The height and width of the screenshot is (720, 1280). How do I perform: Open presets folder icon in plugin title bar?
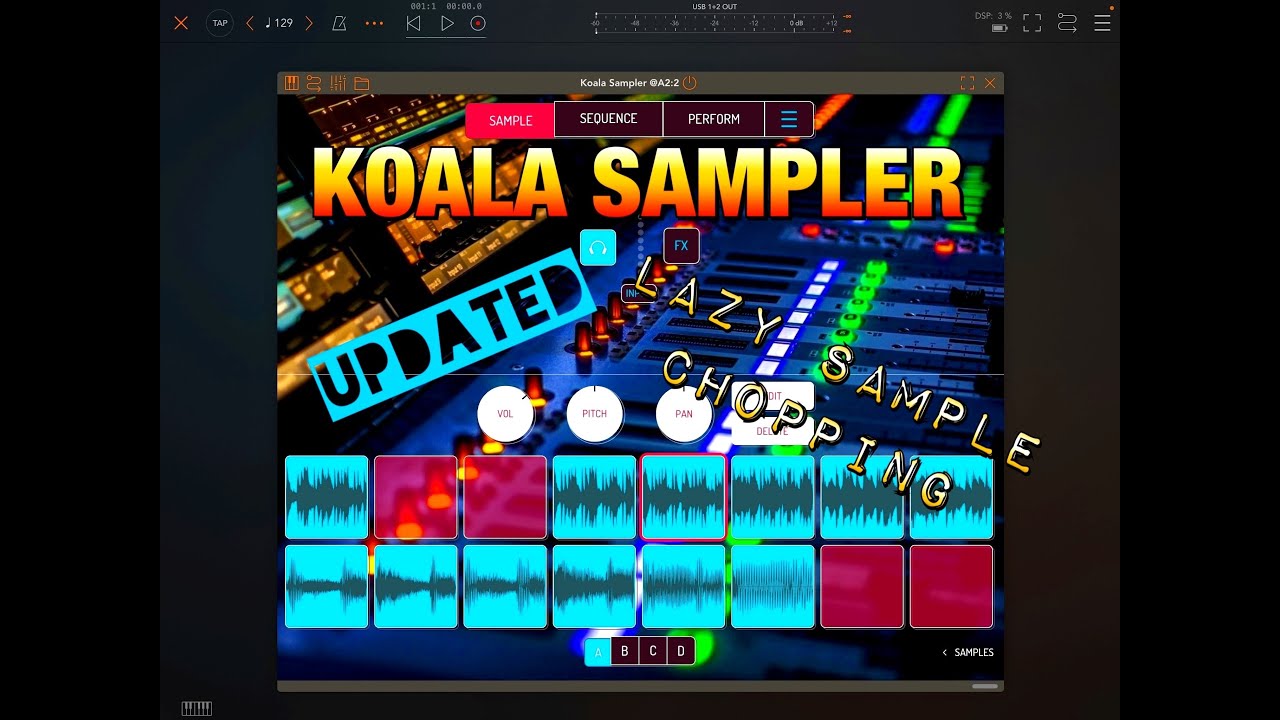click(x=361, y=83)
